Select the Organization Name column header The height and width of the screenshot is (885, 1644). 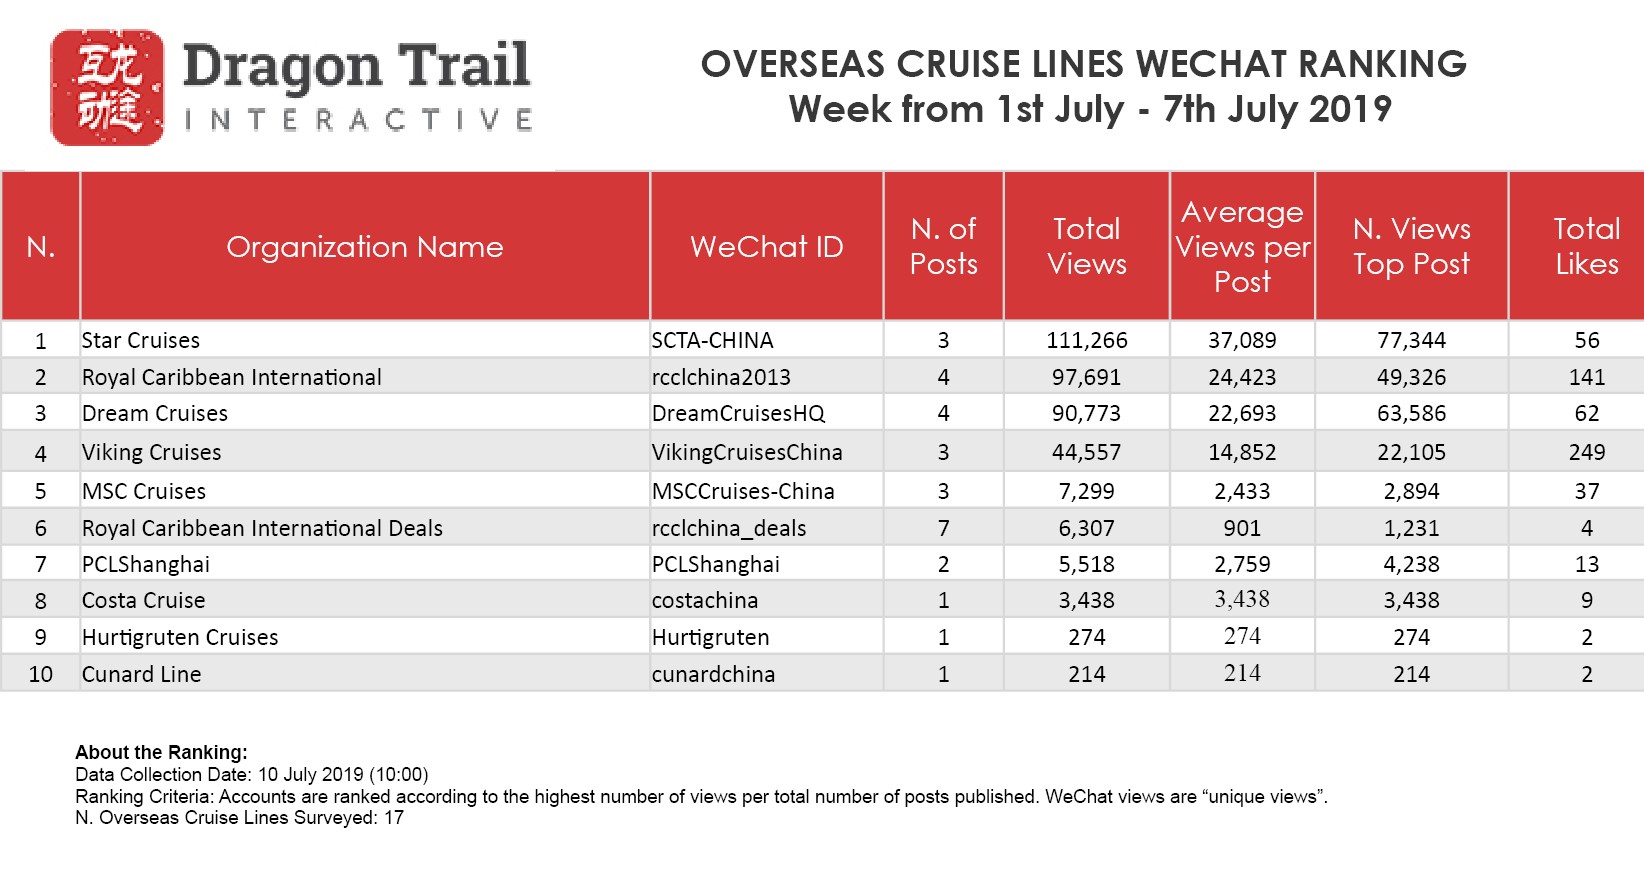pyautogui.click(x=365, y=247)
